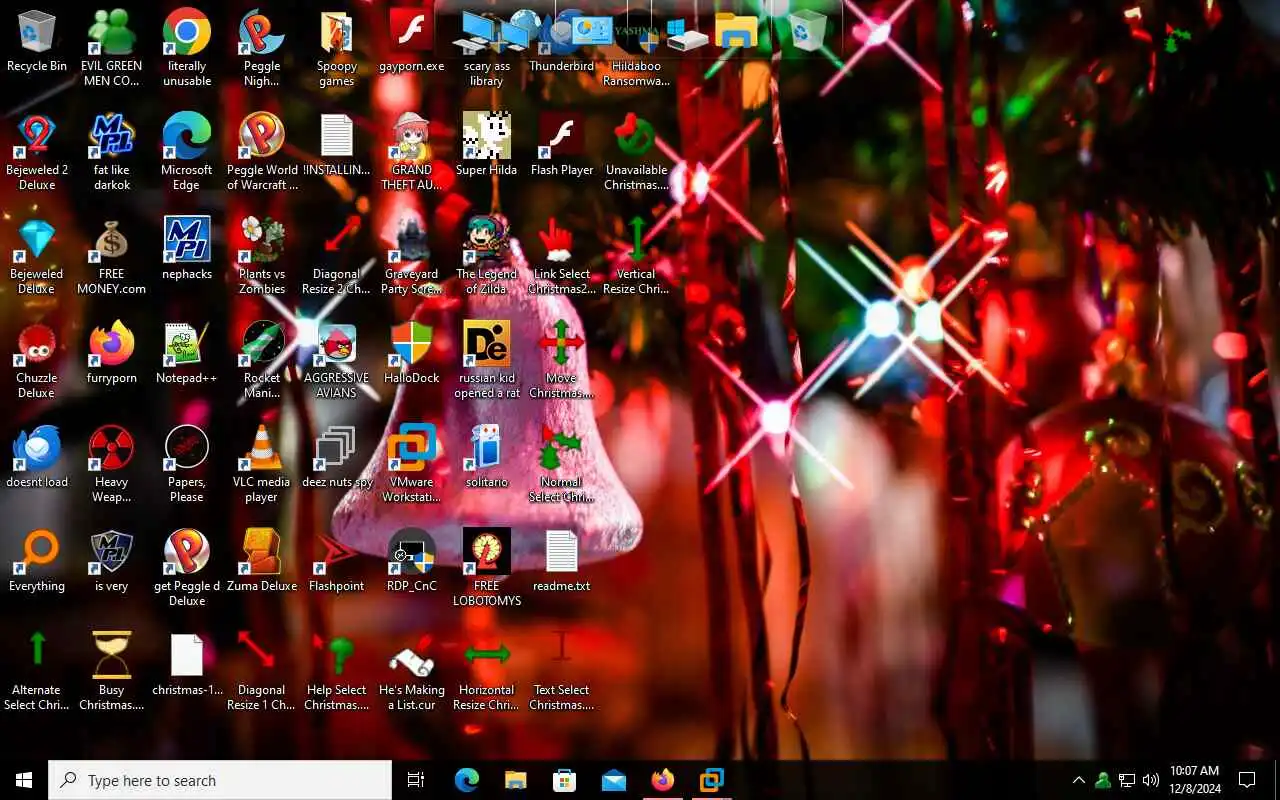Open readme.txt on the desktop

pyautogui.click(x=562, y=562)
